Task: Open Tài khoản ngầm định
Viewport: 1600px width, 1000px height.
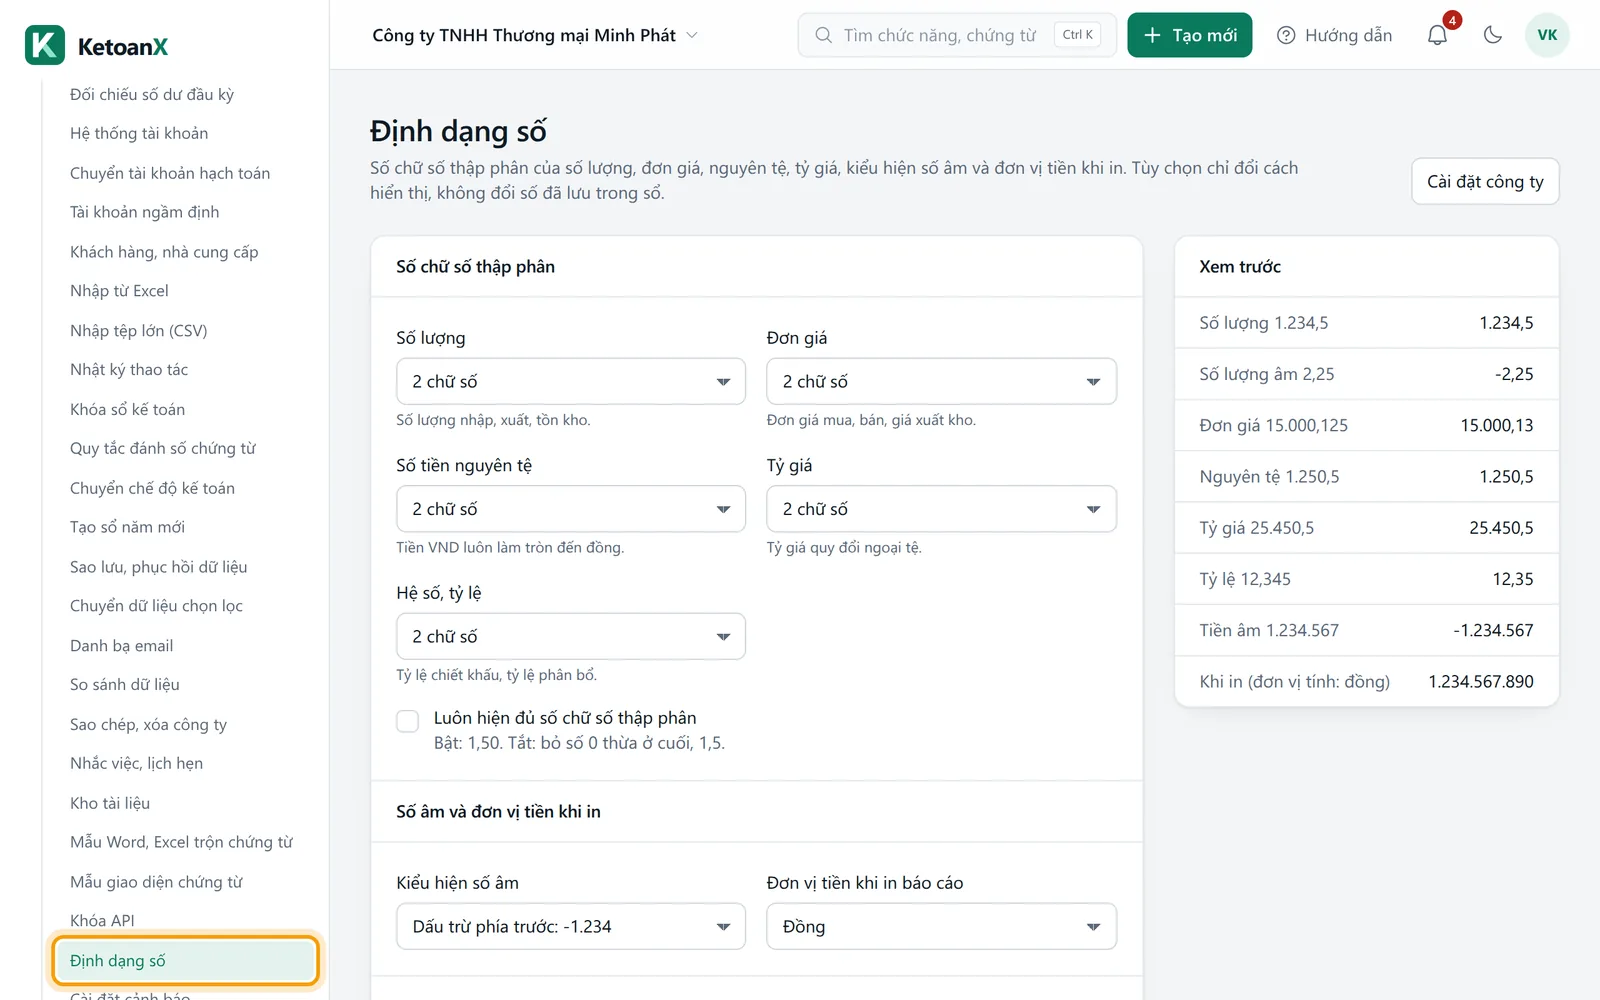Action: pyautogui.click(x=144, y=212)
